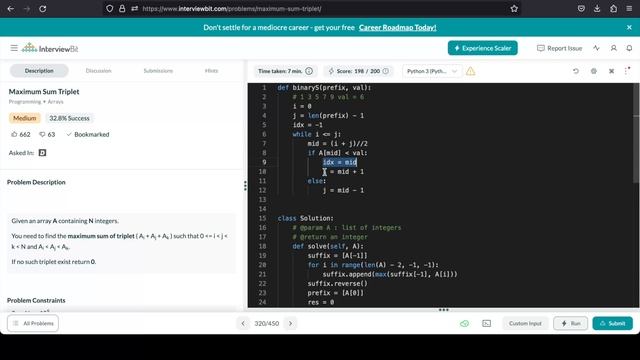Click Report Issue

coord(559,48)
